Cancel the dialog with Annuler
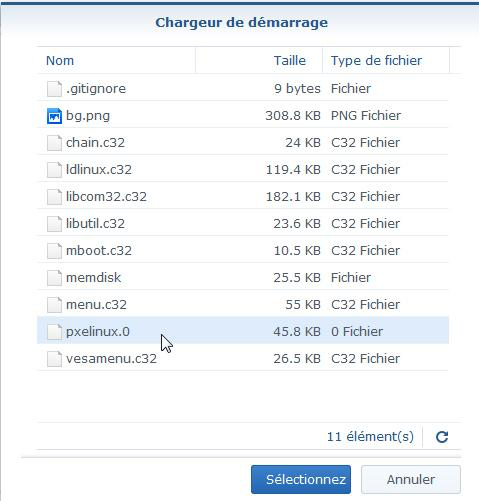This screenshot has width=479, height=501. click(x=411, y=479)
